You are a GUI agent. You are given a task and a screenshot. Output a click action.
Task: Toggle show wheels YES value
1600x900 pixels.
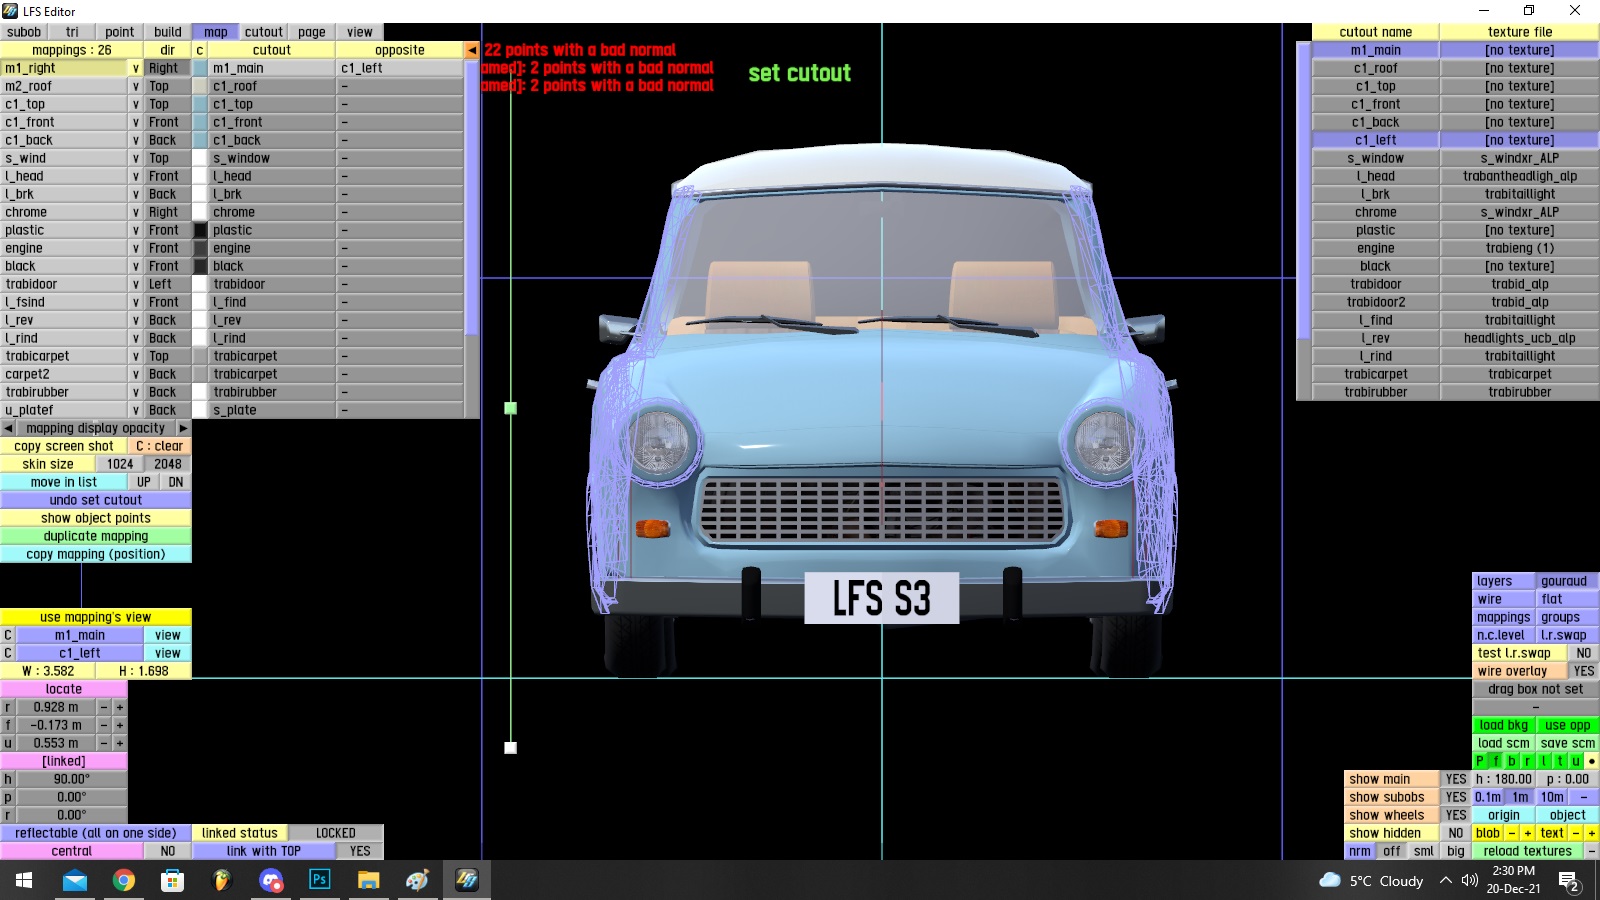coord(1456,815)
